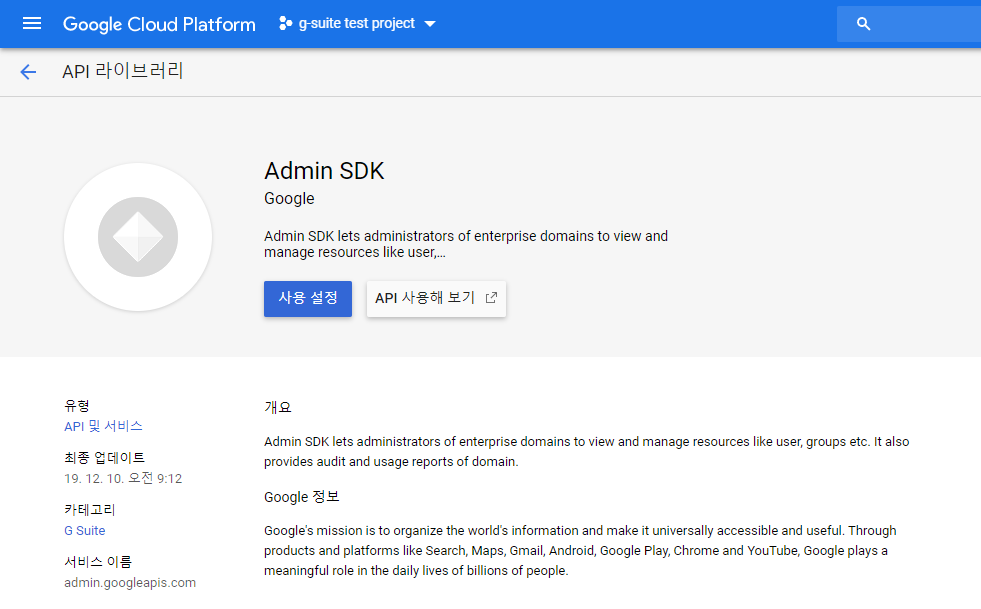Click the Google Cloud Platform logo text

tap(159, 24)
